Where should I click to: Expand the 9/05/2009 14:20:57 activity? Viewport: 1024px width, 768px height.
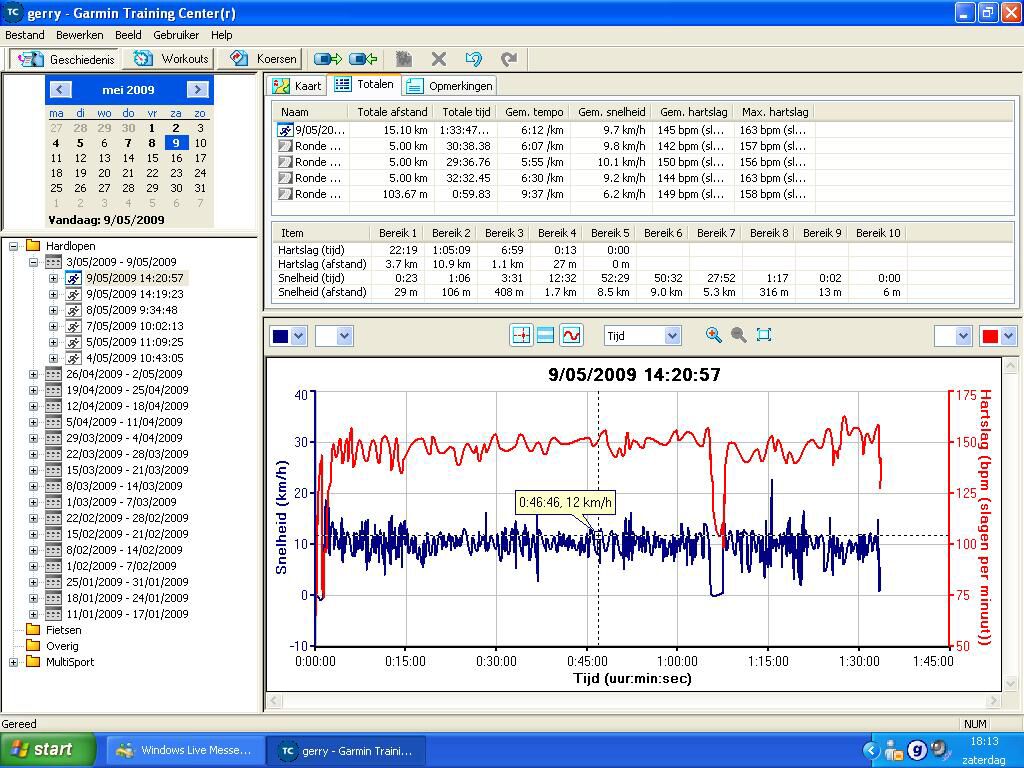(54, 278)
